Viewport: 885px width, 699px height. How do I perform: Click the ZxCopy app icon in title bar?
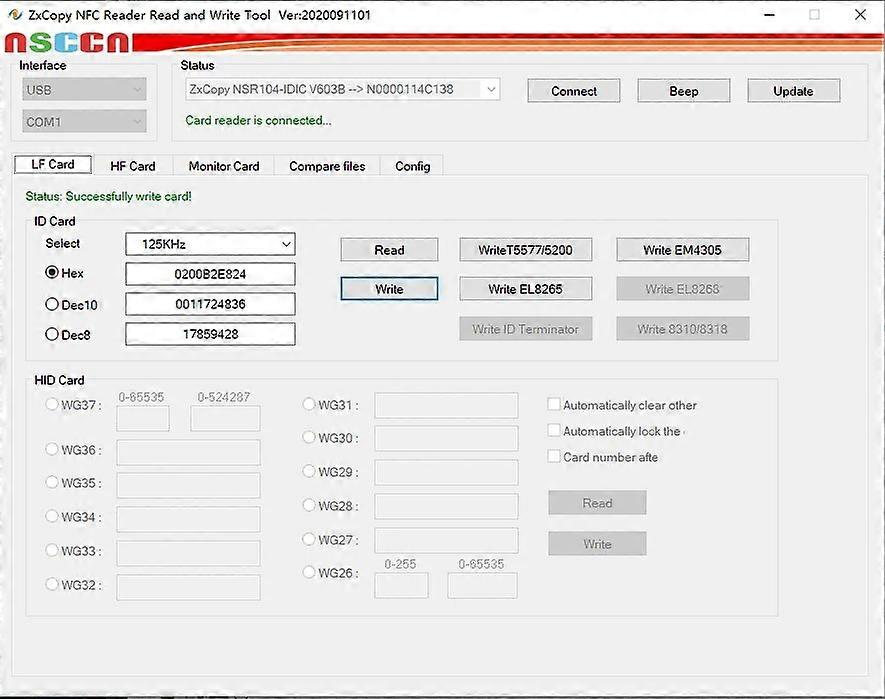click(14, 15)
